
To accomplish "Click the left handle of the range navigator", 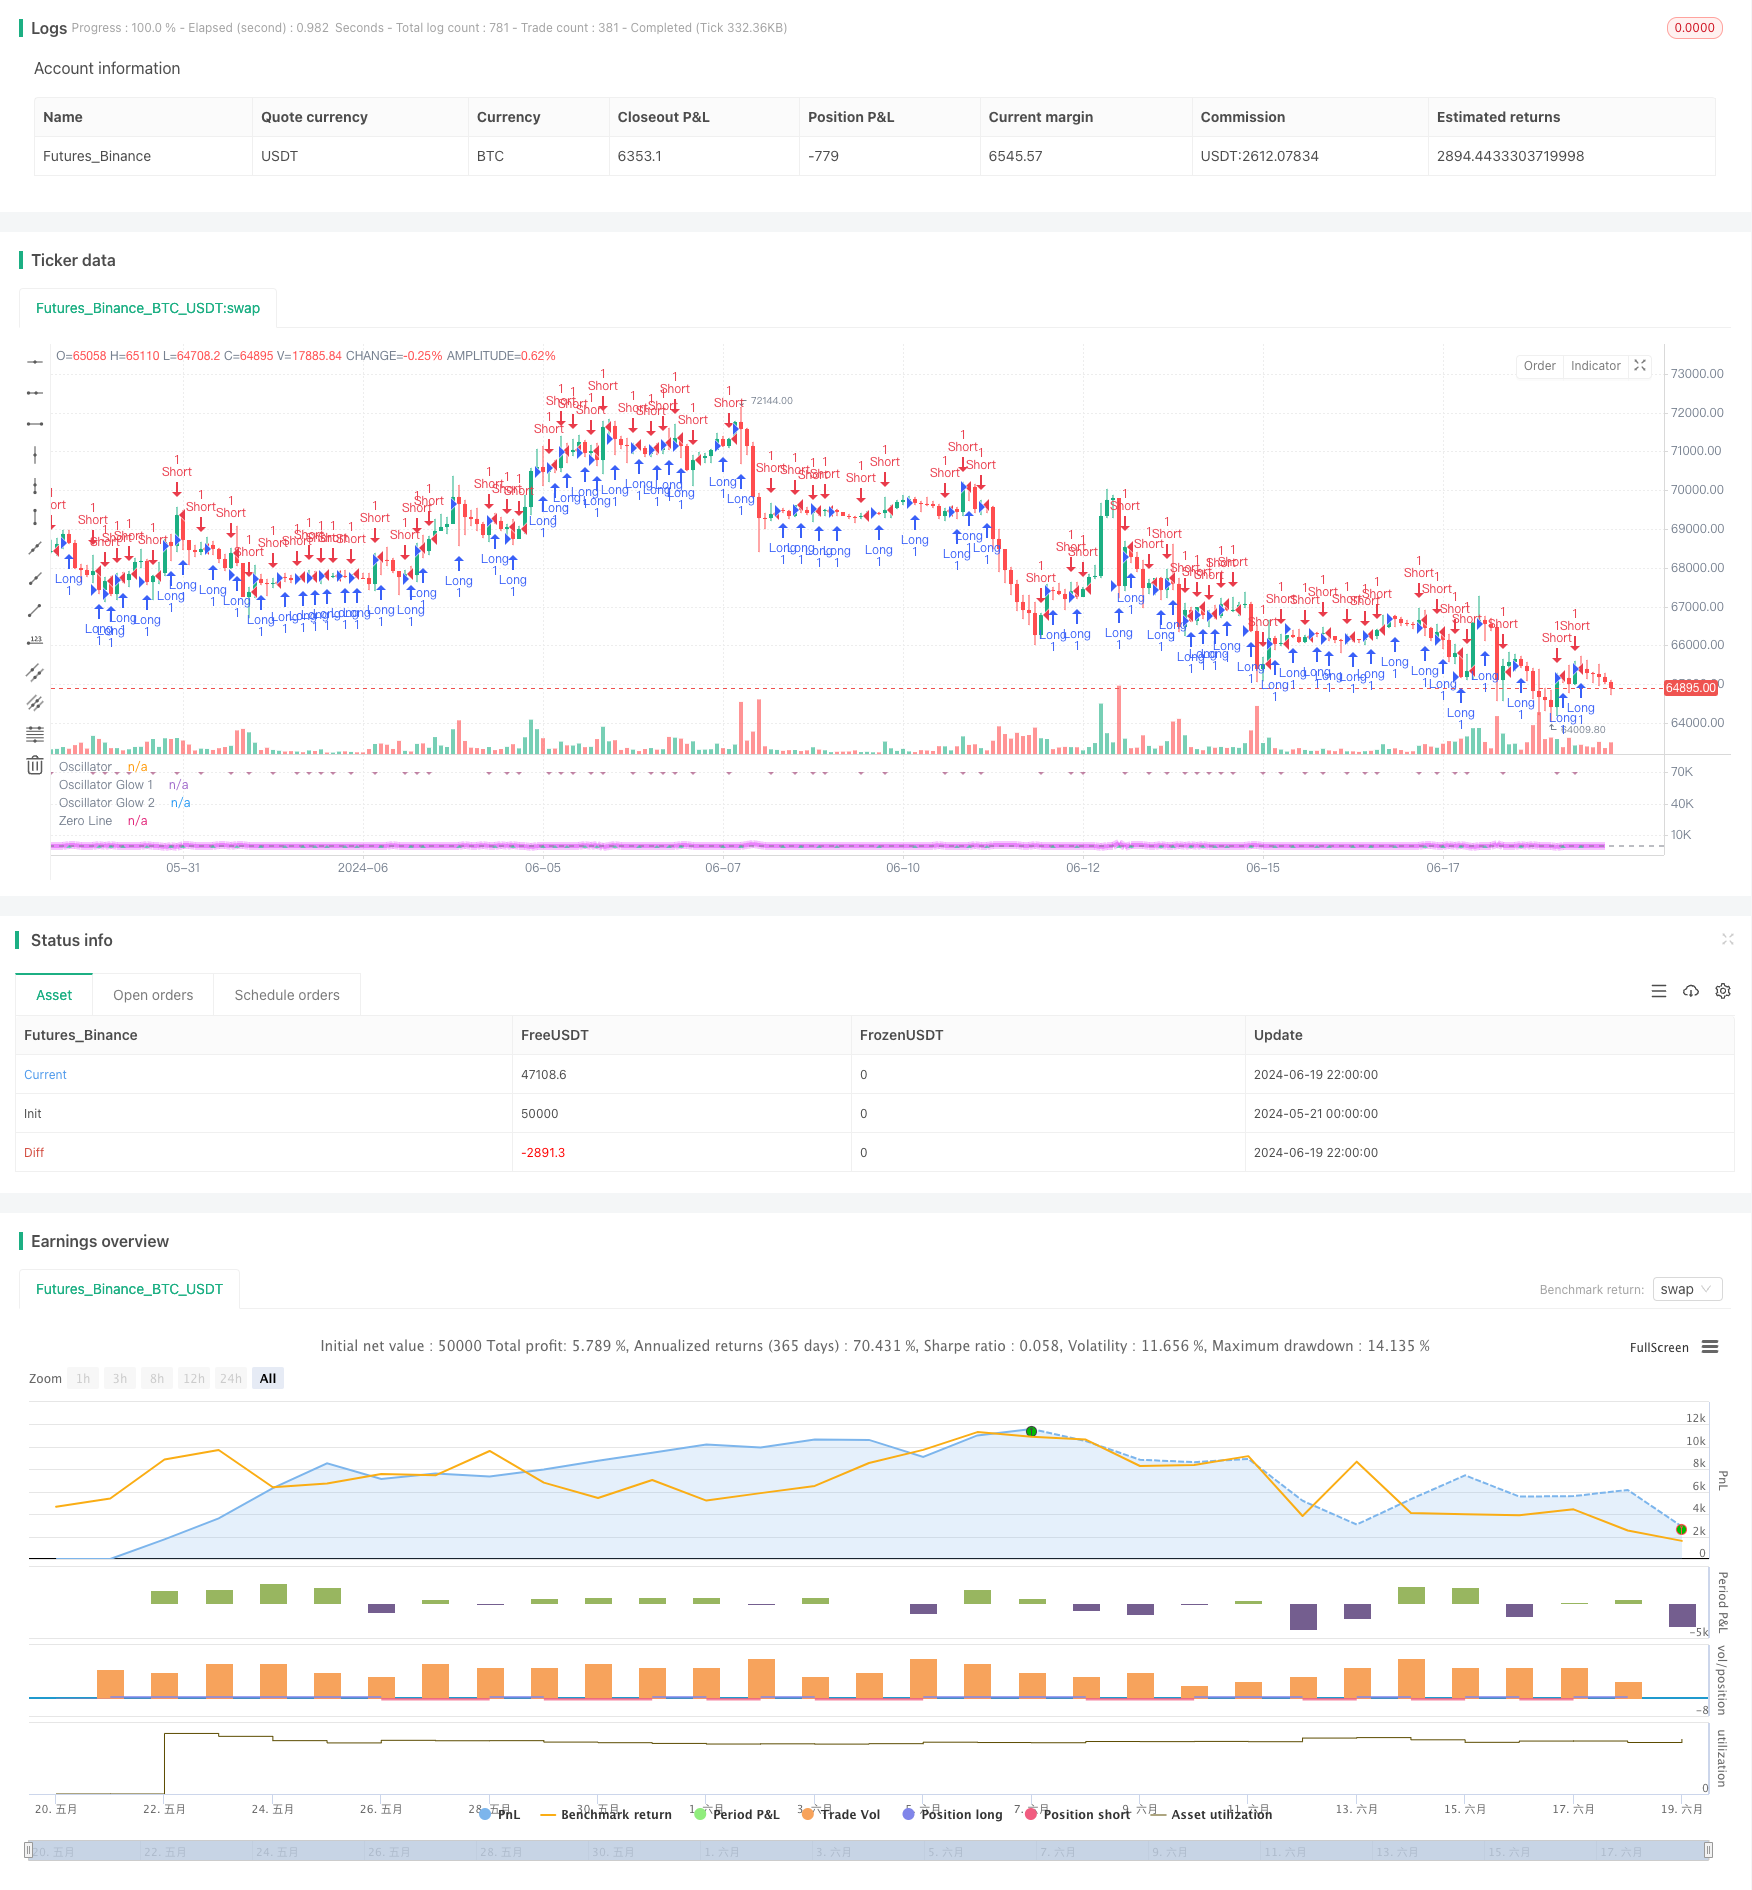I will (29, 1850).
